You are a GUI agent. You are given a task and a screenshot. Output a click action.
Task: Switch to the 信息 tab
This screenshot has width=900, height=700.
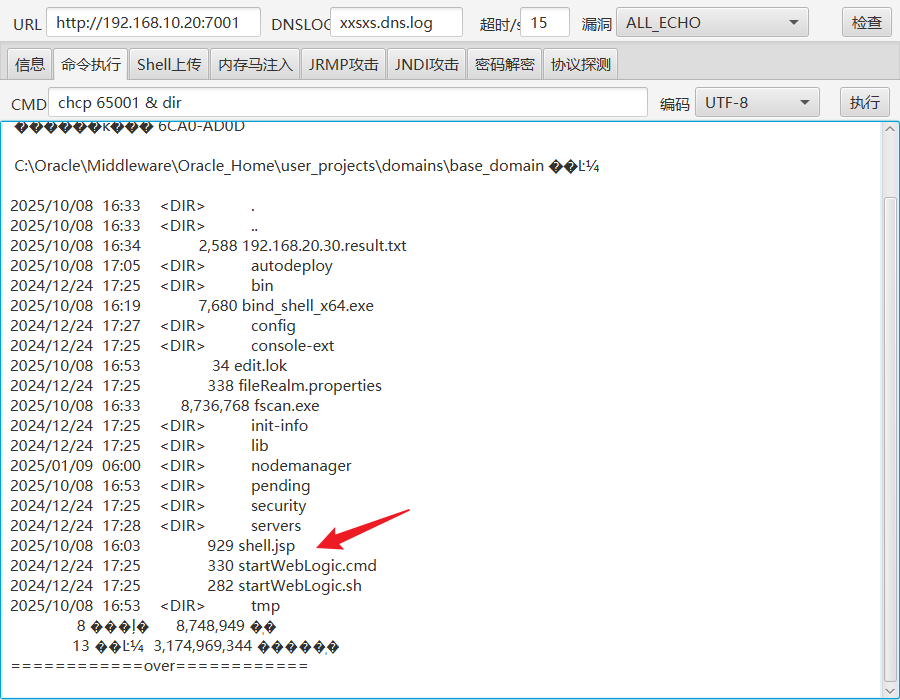point(29,65)
